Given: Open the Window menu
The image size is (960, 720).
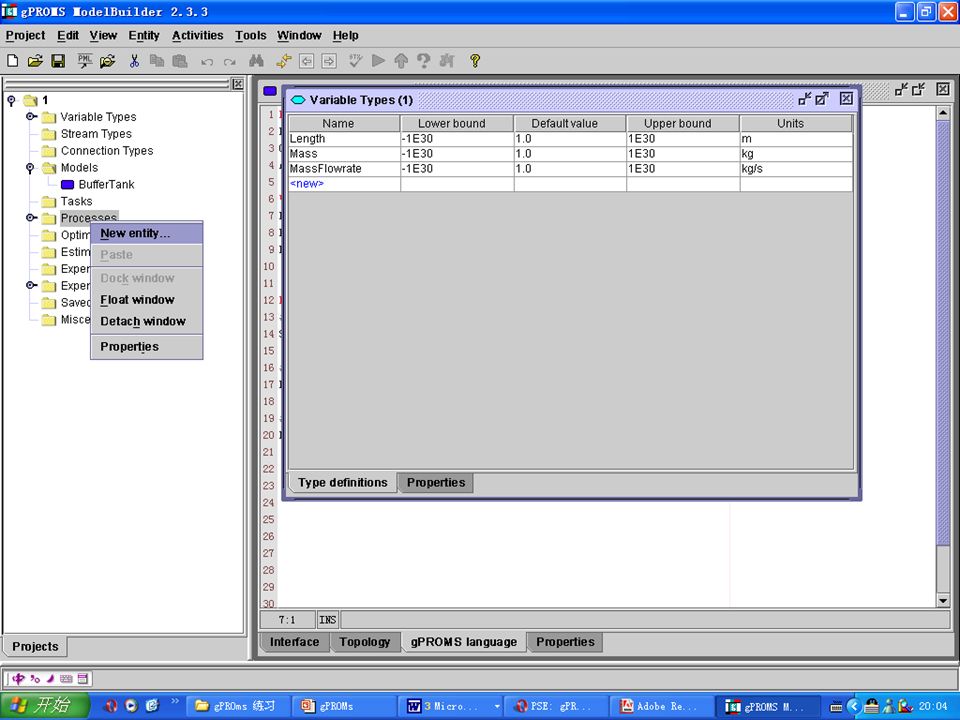Looking at the screenshot, I should 299,36.
